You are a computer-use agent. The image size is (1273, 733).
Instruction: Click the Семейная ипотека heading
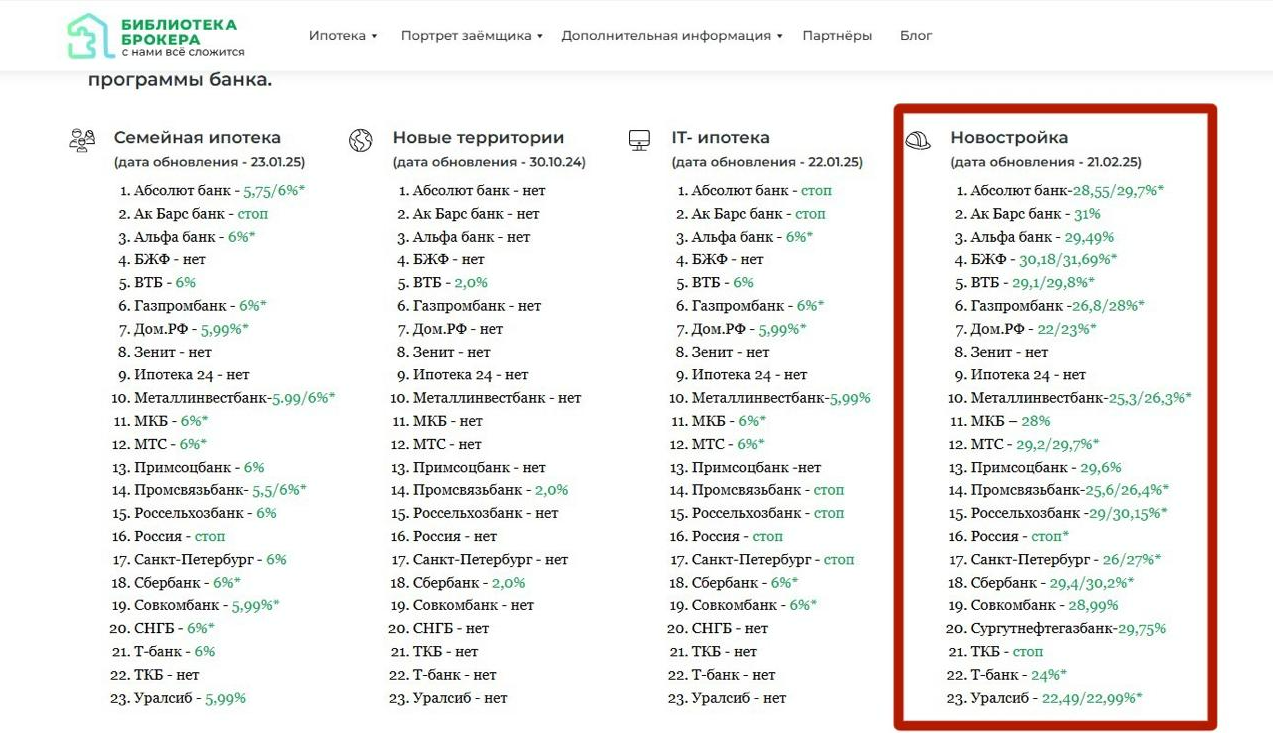click(197, 138)
